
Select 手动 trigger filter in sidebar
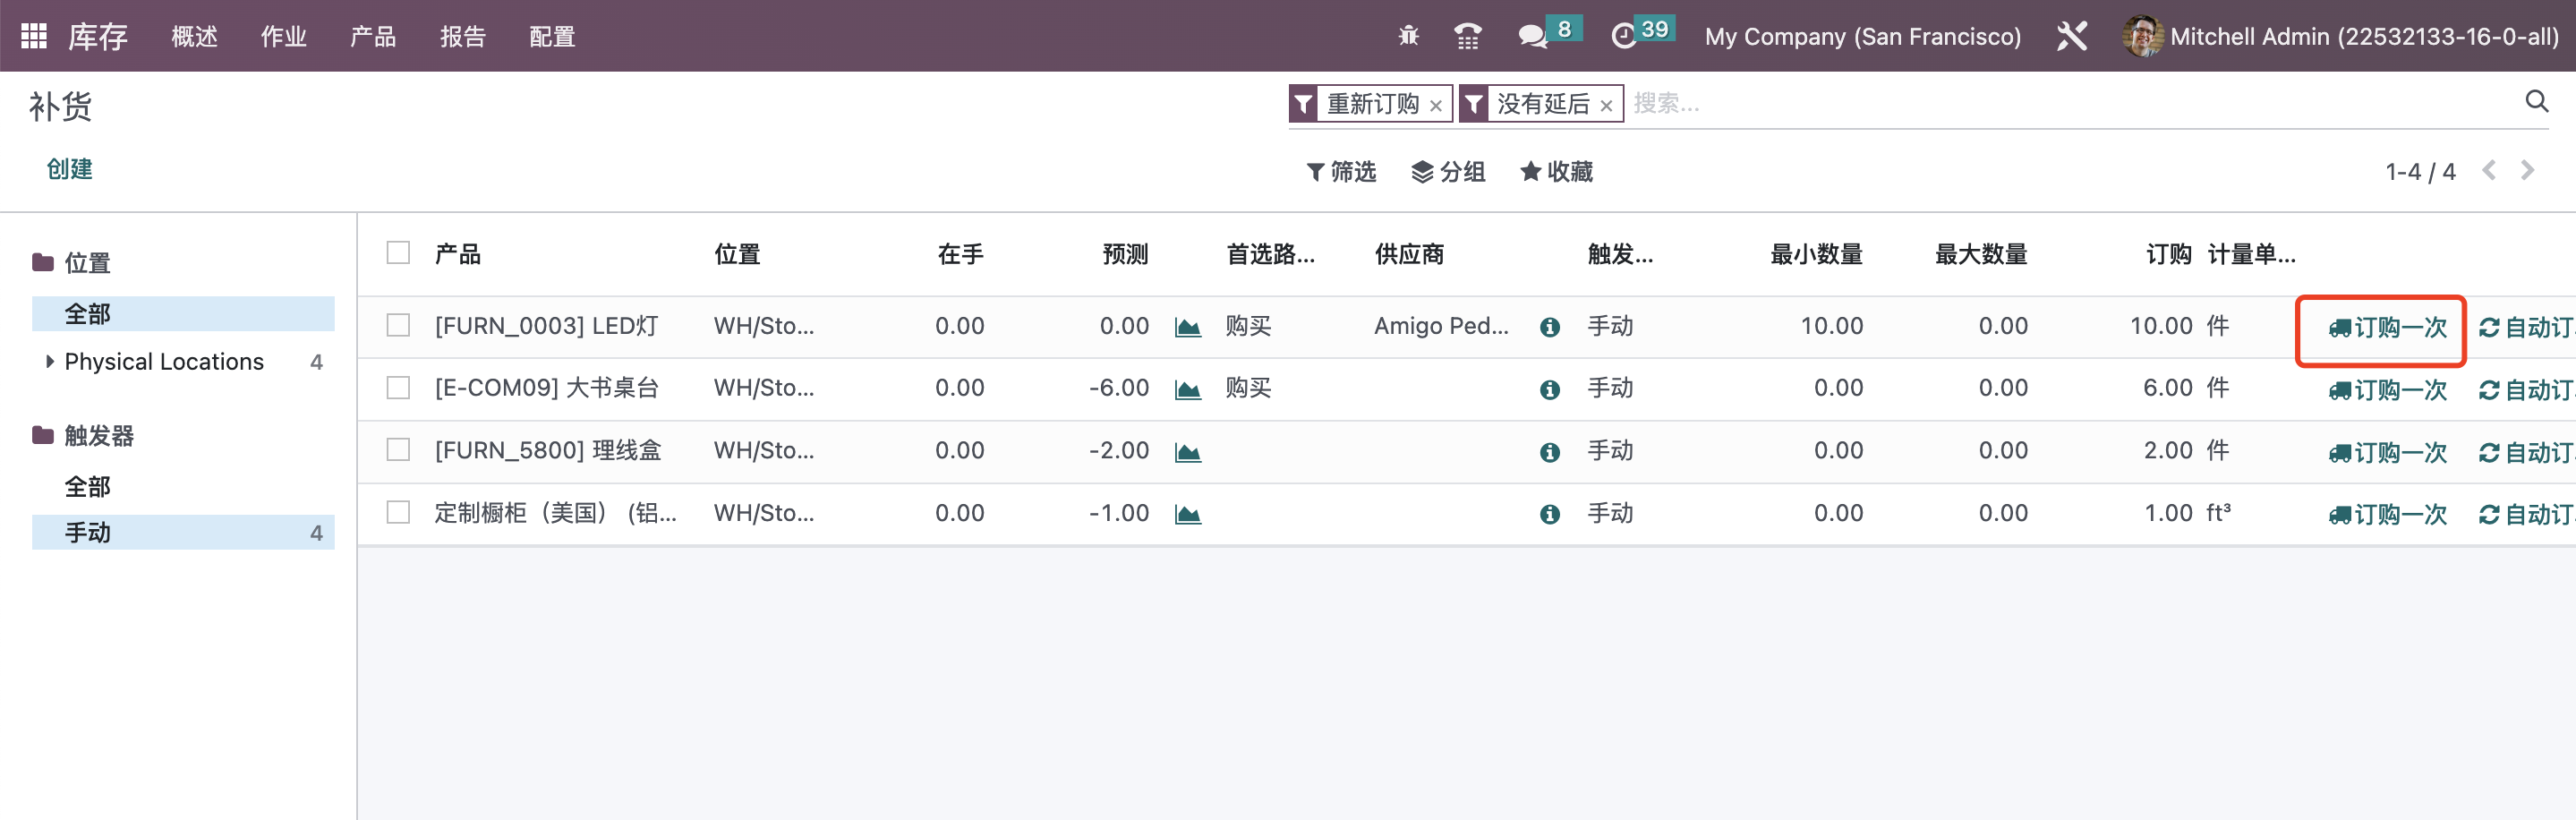tap(183, 532)
